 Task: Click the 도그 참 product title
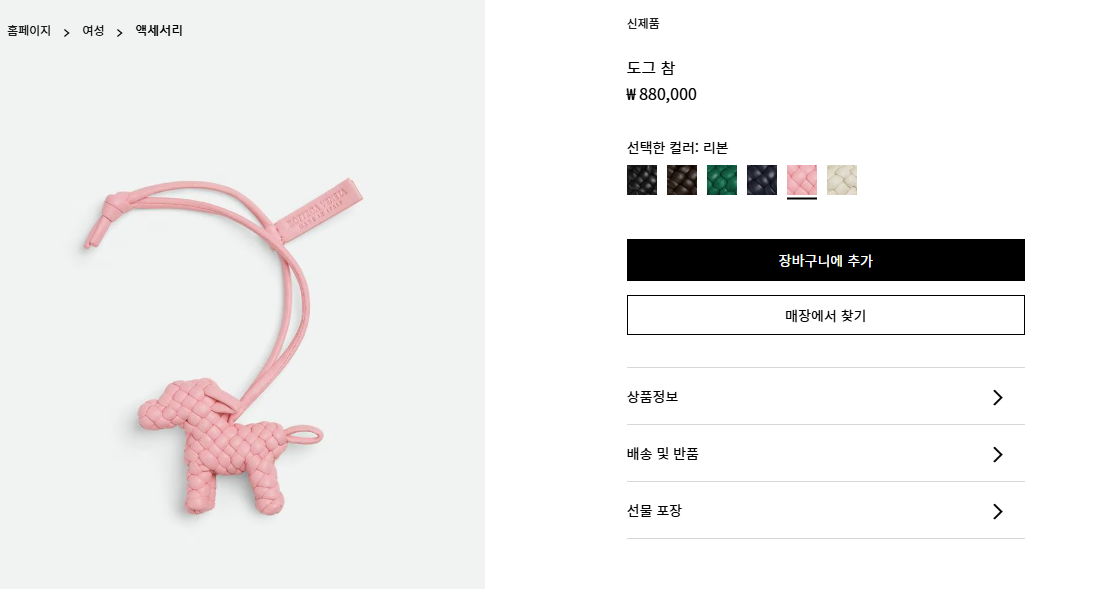[650, 68]
